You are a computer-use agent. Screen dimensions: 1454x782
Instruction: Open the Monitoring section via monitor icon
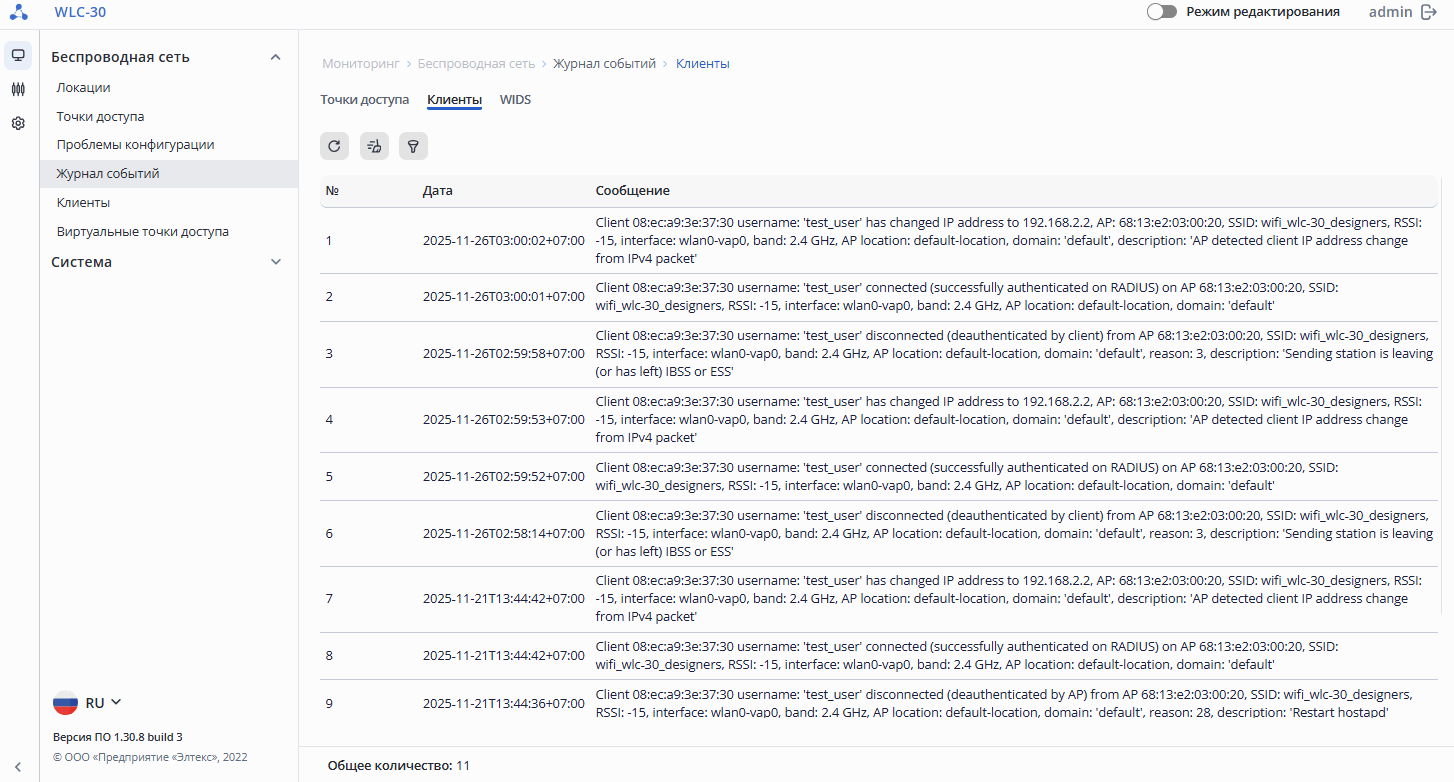pyautogui.click(x=18, y=55)
